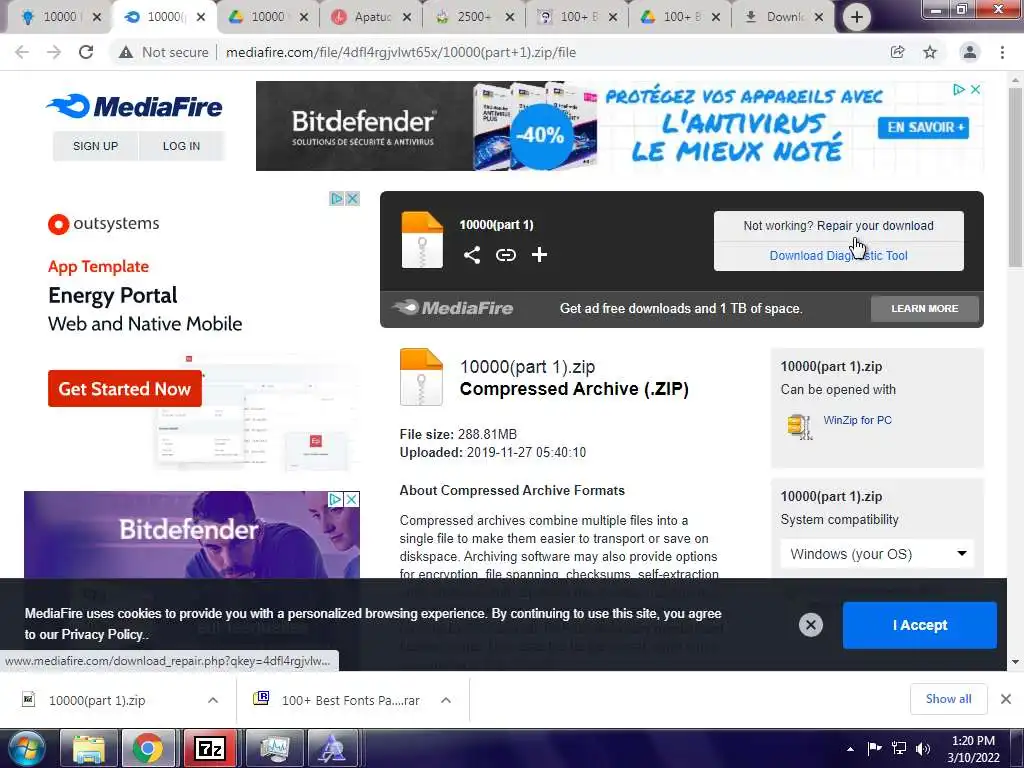Screen dimensions: 1024x768
Task: Expand options for 100+ Best Fonts rar download
Action: [446, 700]
